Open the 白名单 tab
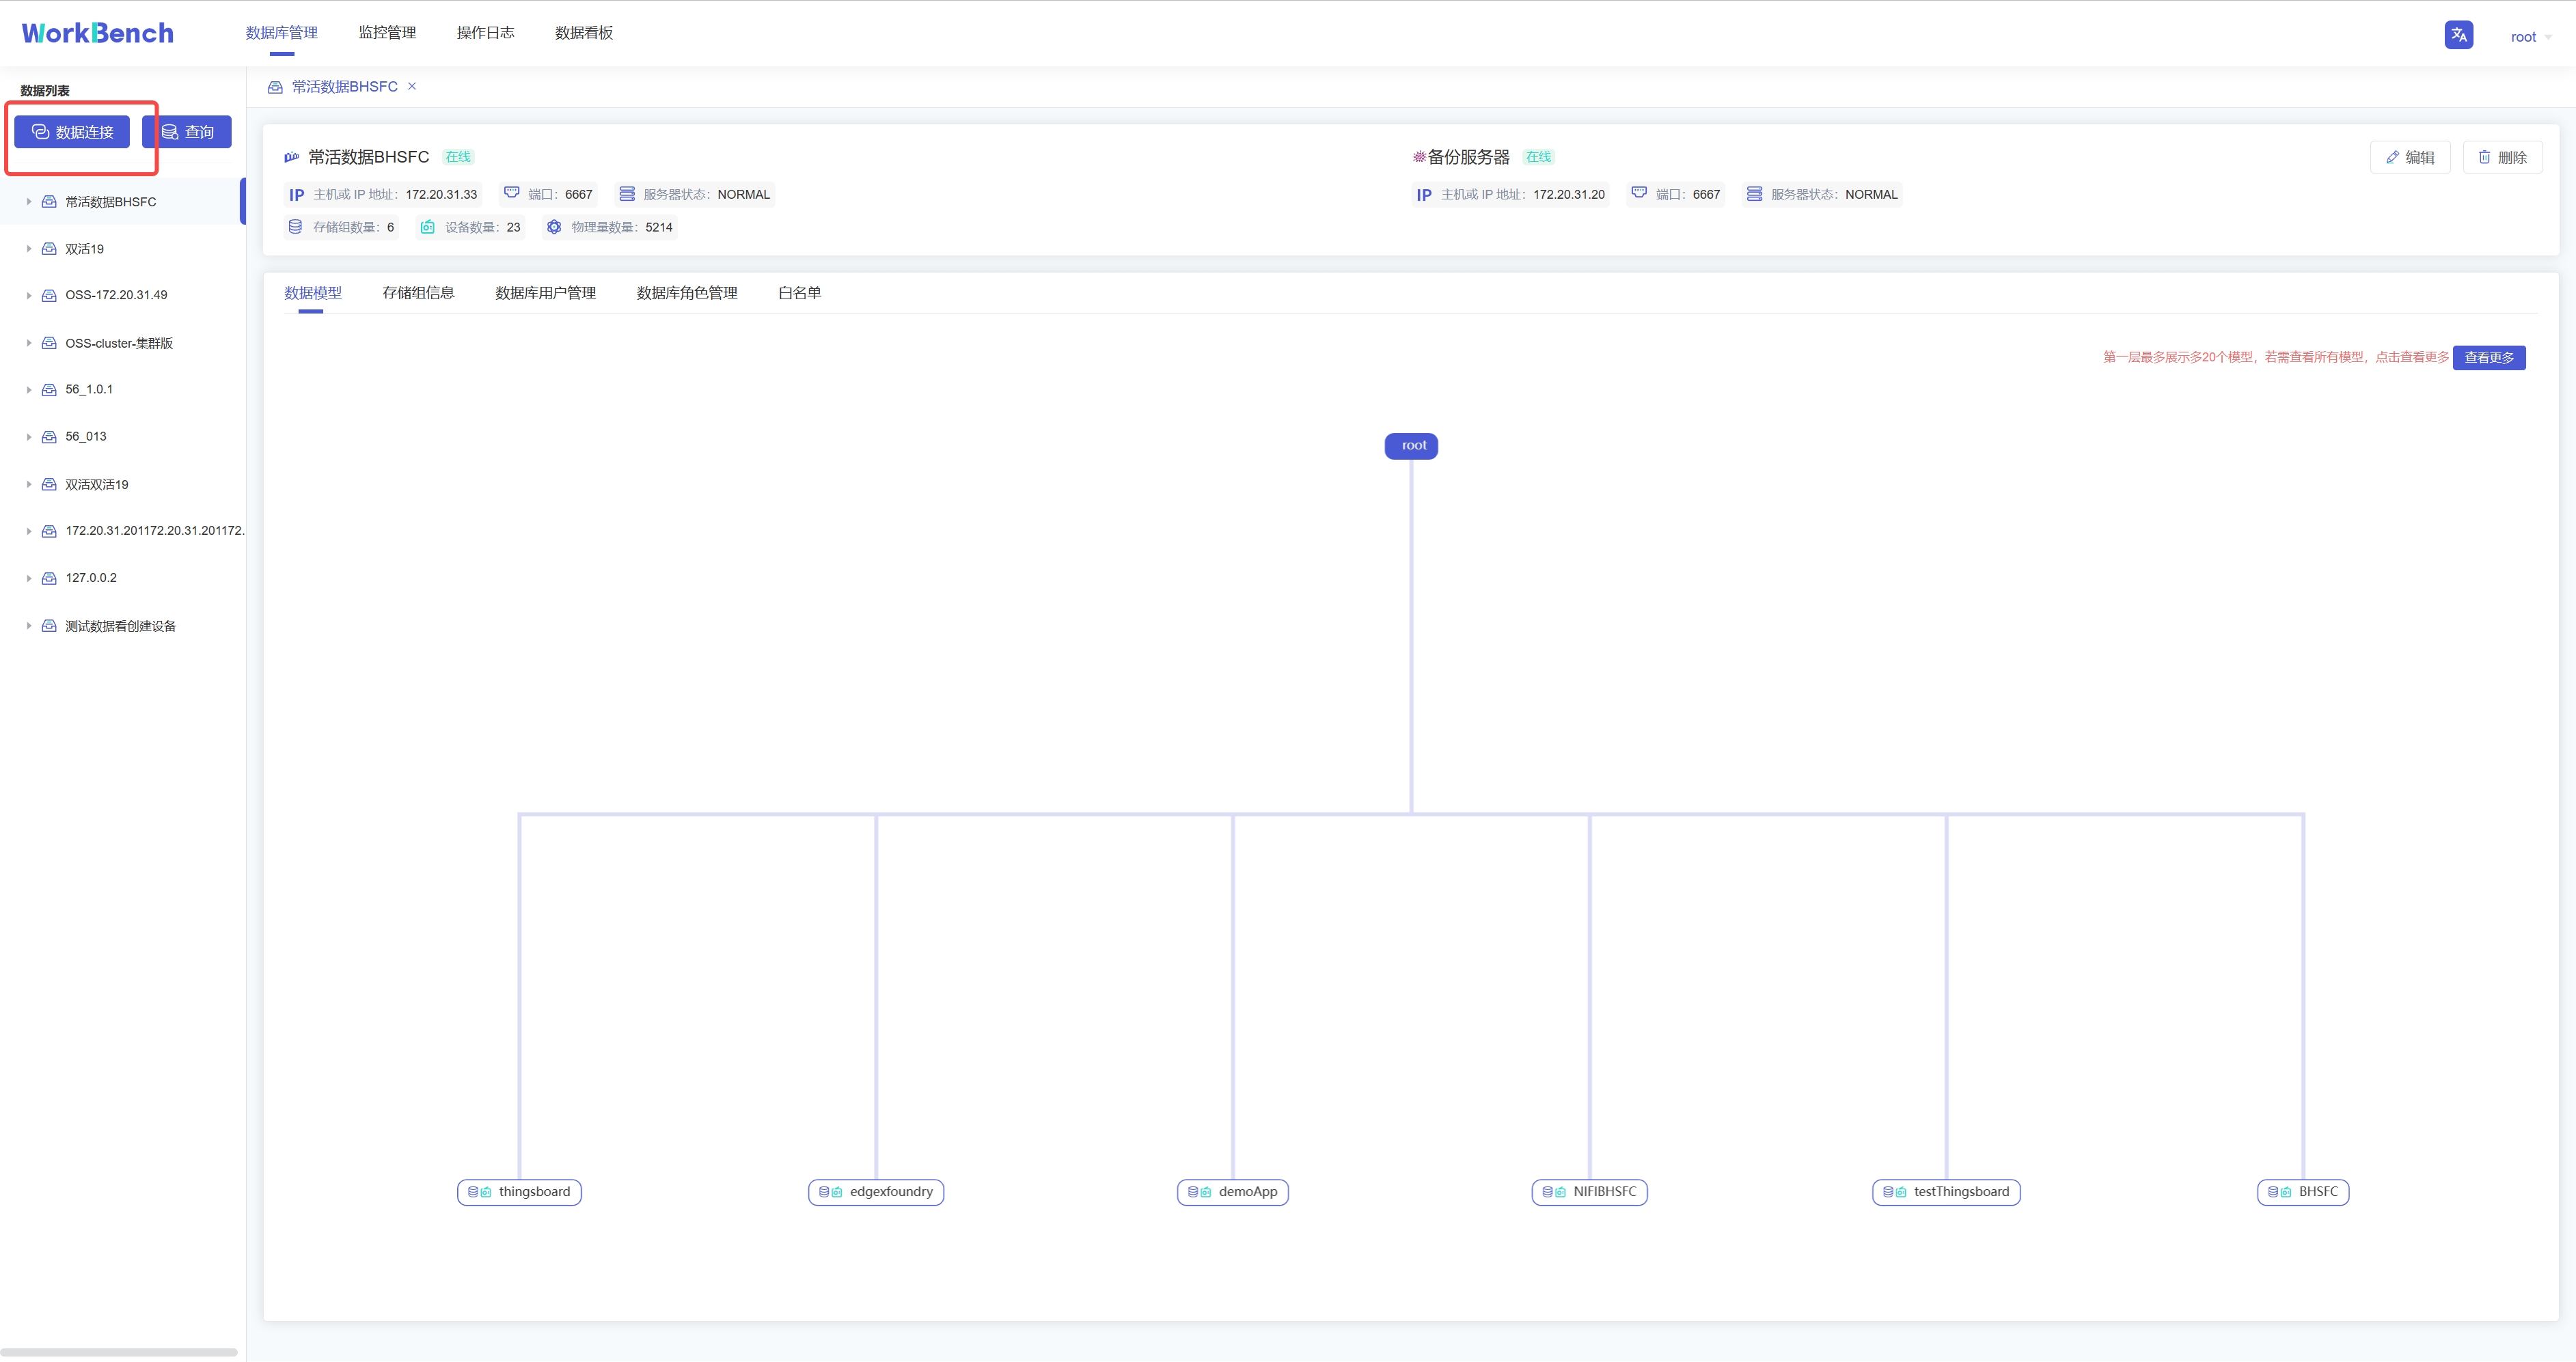Image resolution: width=2576 pixels, height=1362 pixels. (799, 293)
